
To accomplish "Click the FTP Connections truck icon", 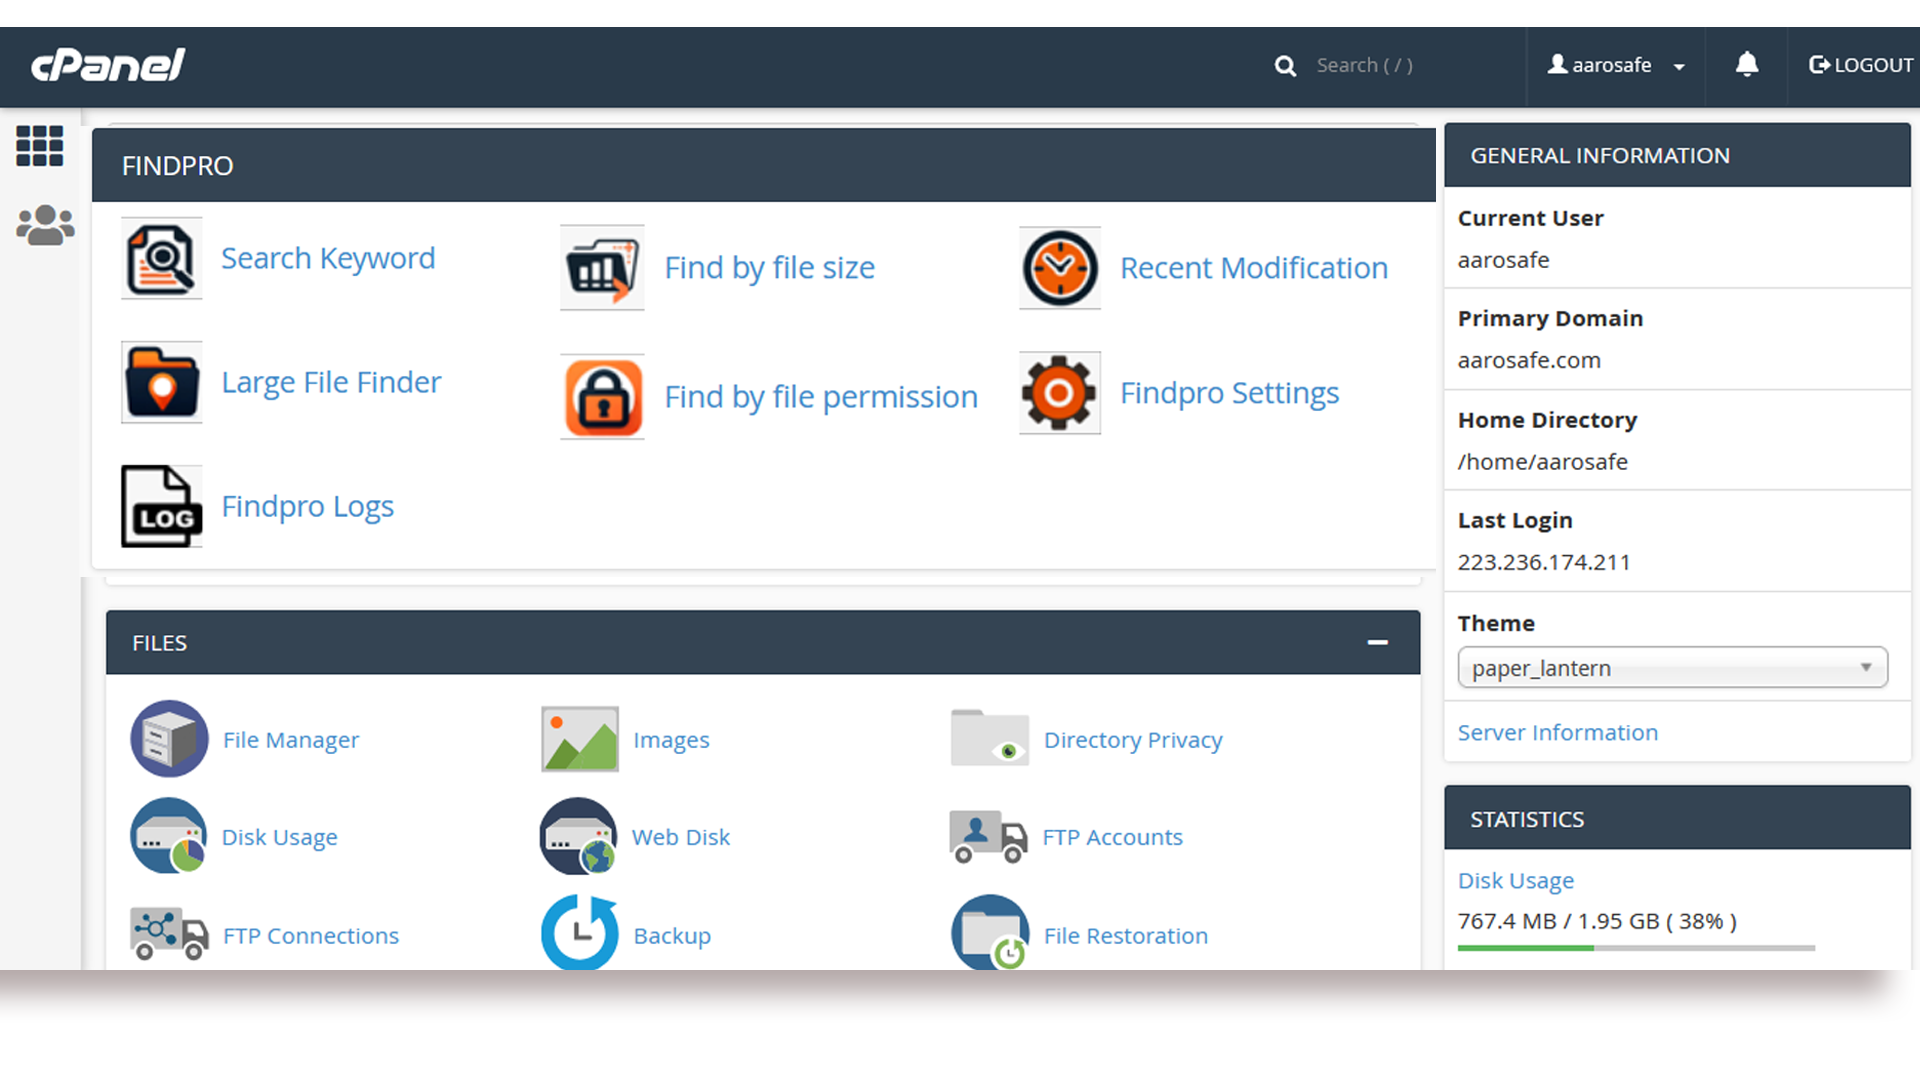I will tap(169, 934).
